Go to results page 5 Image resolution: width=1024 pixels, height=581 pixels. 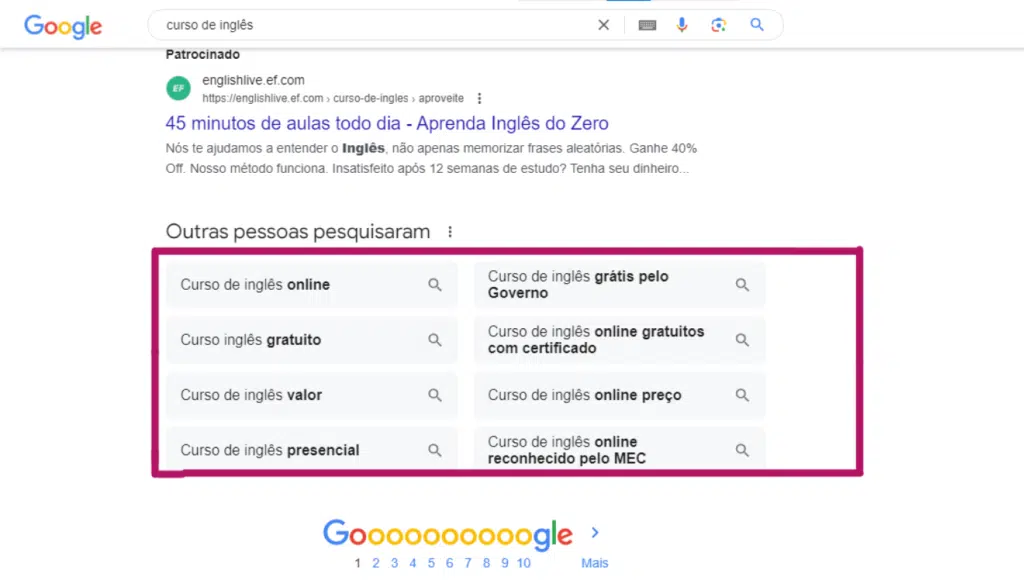tap(431, 563)
